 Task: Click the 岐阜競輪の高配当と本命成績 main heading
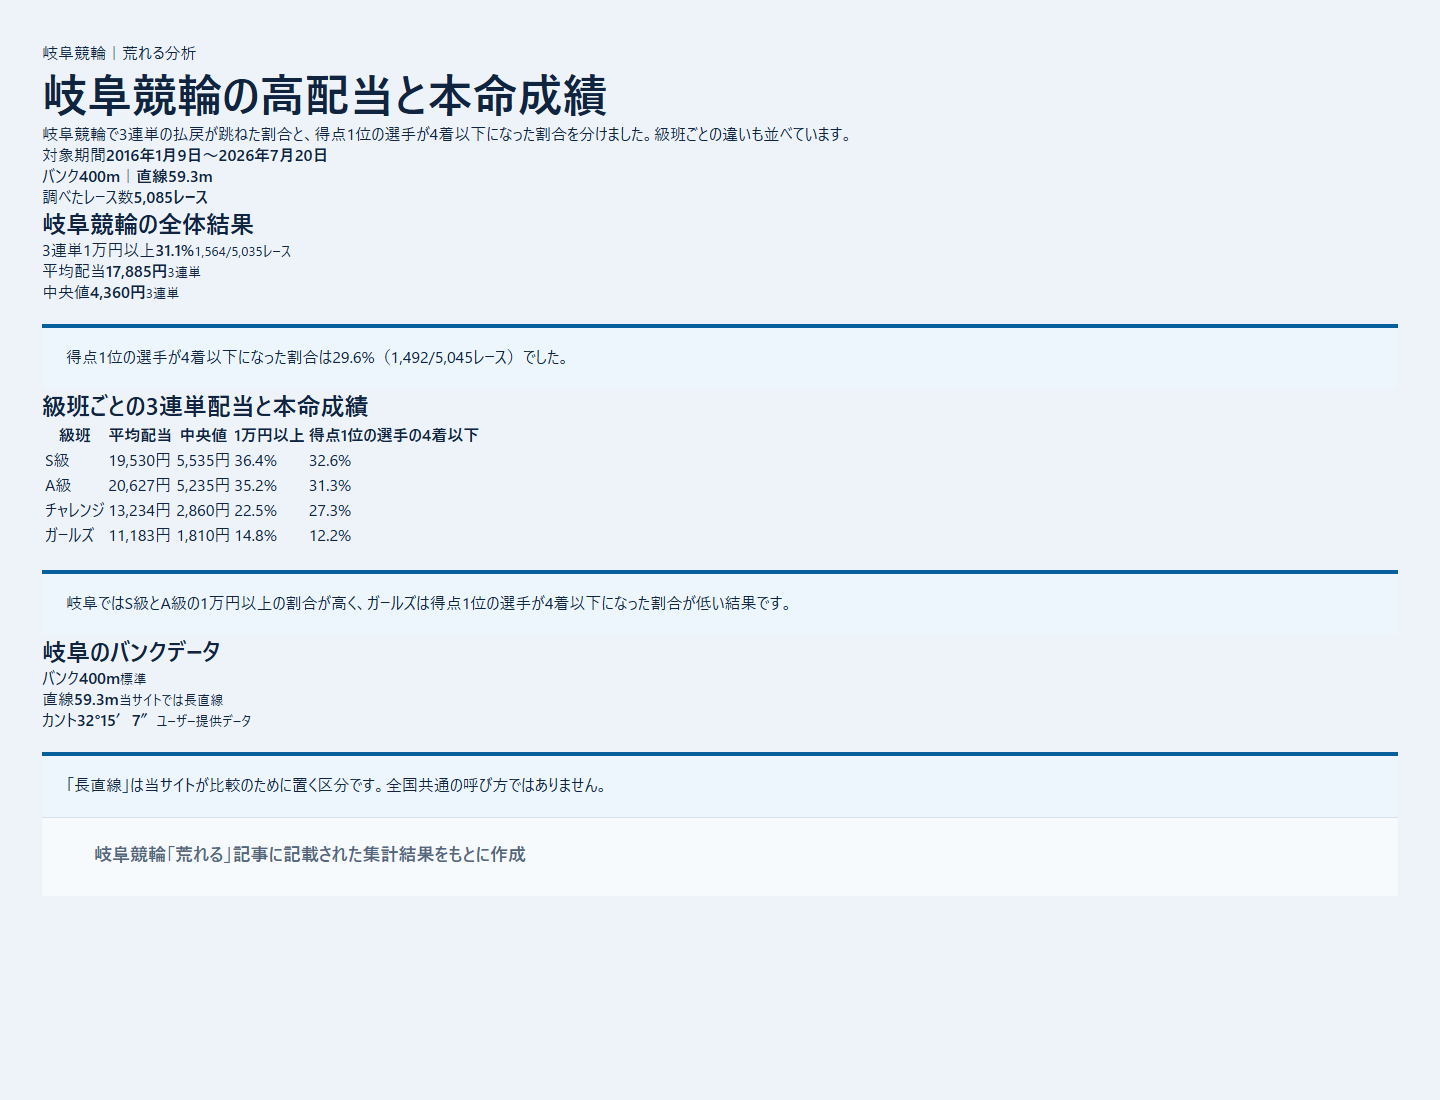pyautogui.click(x=324, y=95)
